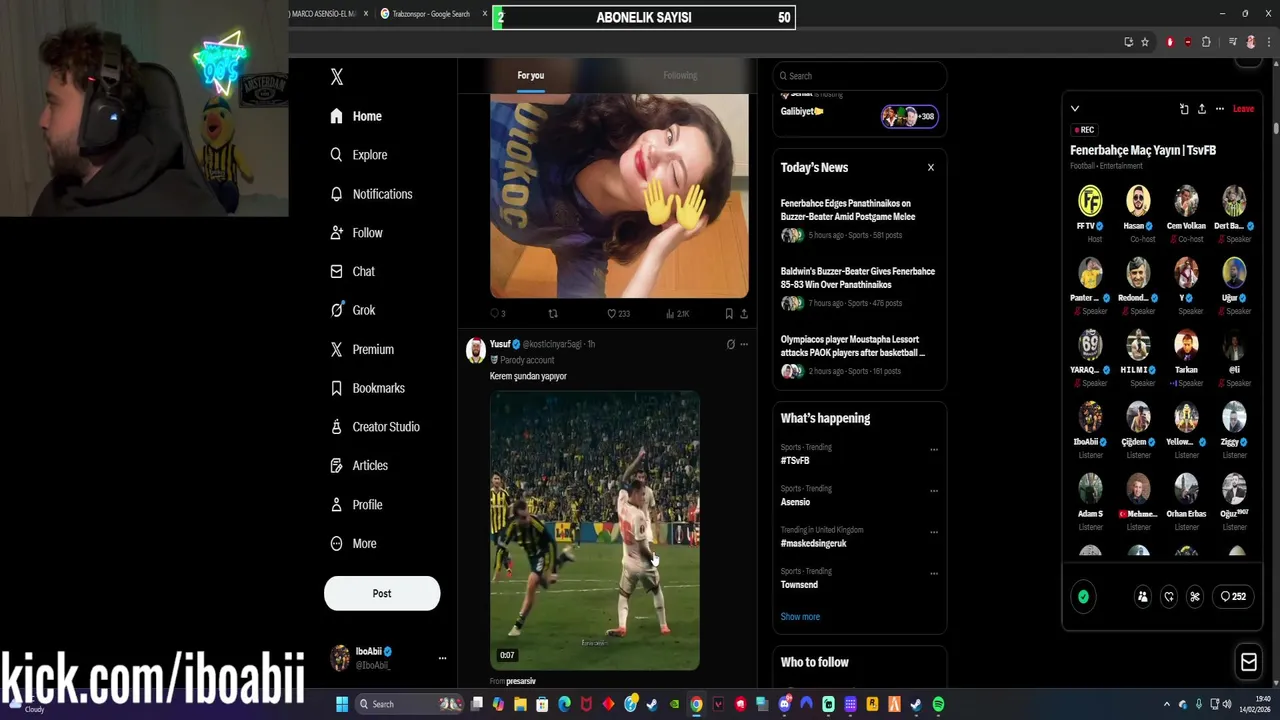This screenshot has height=720, width=1280.
Task: Open the space clip scissors icon
Action: coord(1194,597)
